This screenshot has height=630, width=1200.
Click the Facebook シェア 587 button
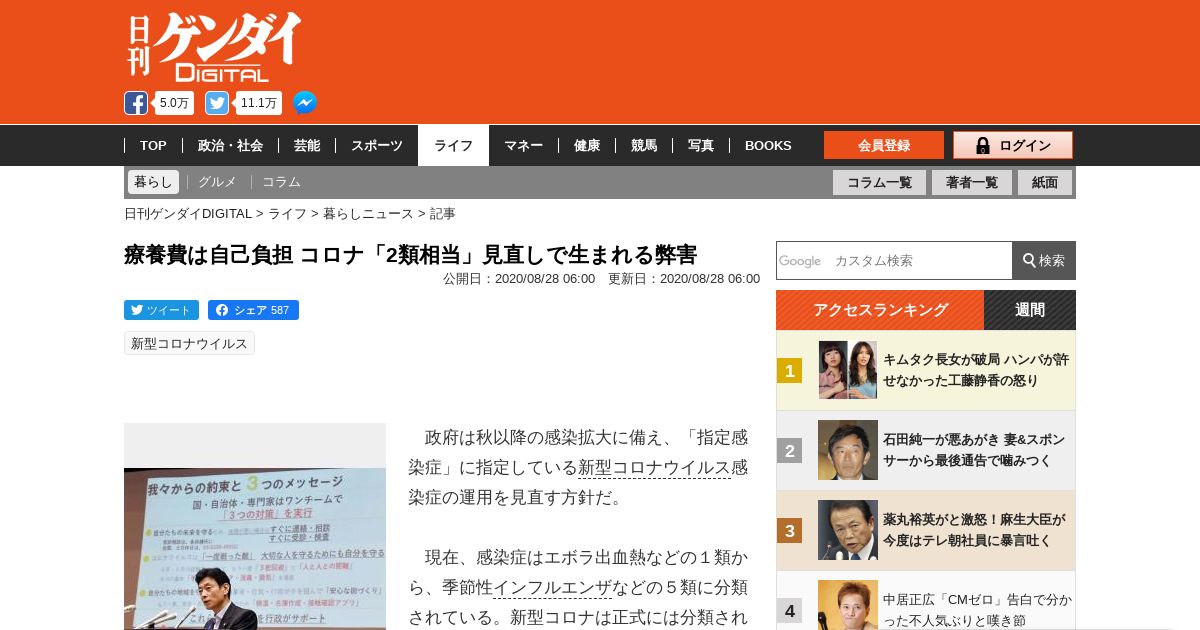coord(253,310)
